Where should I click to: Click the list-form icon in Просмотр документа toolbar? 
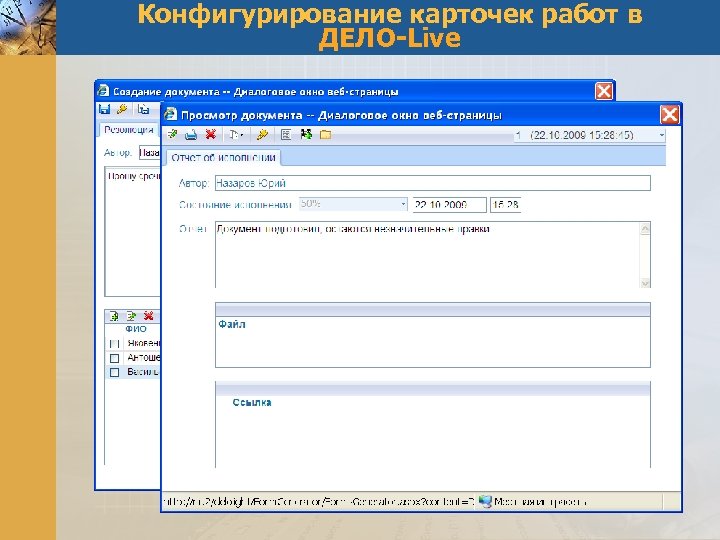[286, 135]
